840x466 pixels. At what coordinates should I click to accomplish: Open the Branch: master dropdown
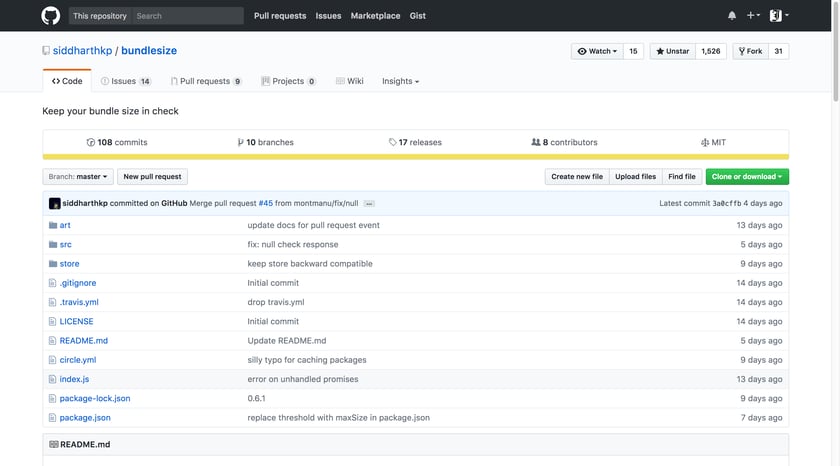pyautogui.click(x=78, y=177)
